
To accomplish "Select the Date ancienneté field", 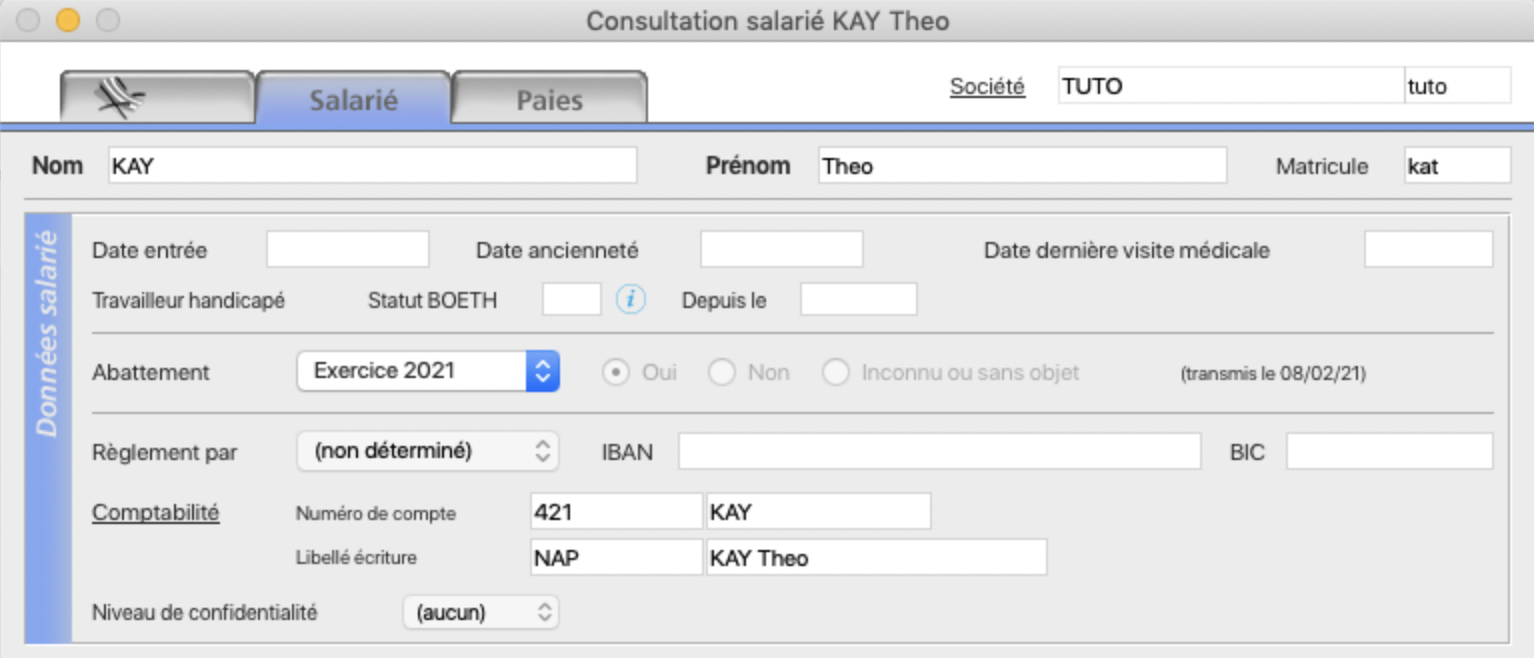I will [x=781, y=249].
